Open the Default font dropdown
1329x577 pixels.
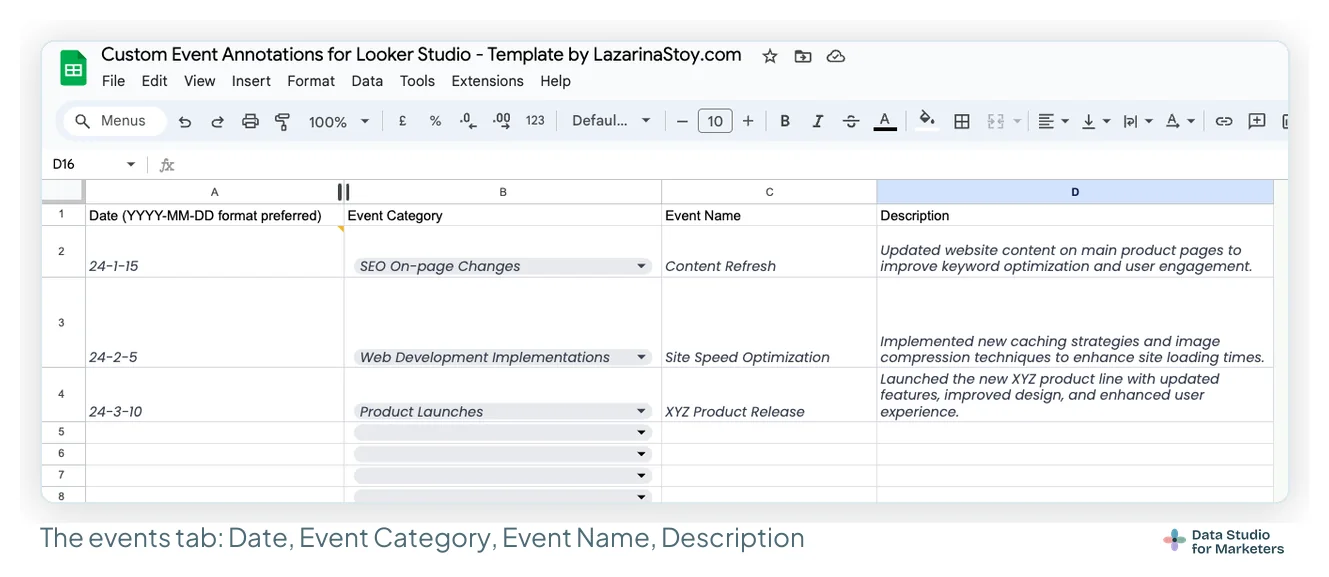coord(611,121)
